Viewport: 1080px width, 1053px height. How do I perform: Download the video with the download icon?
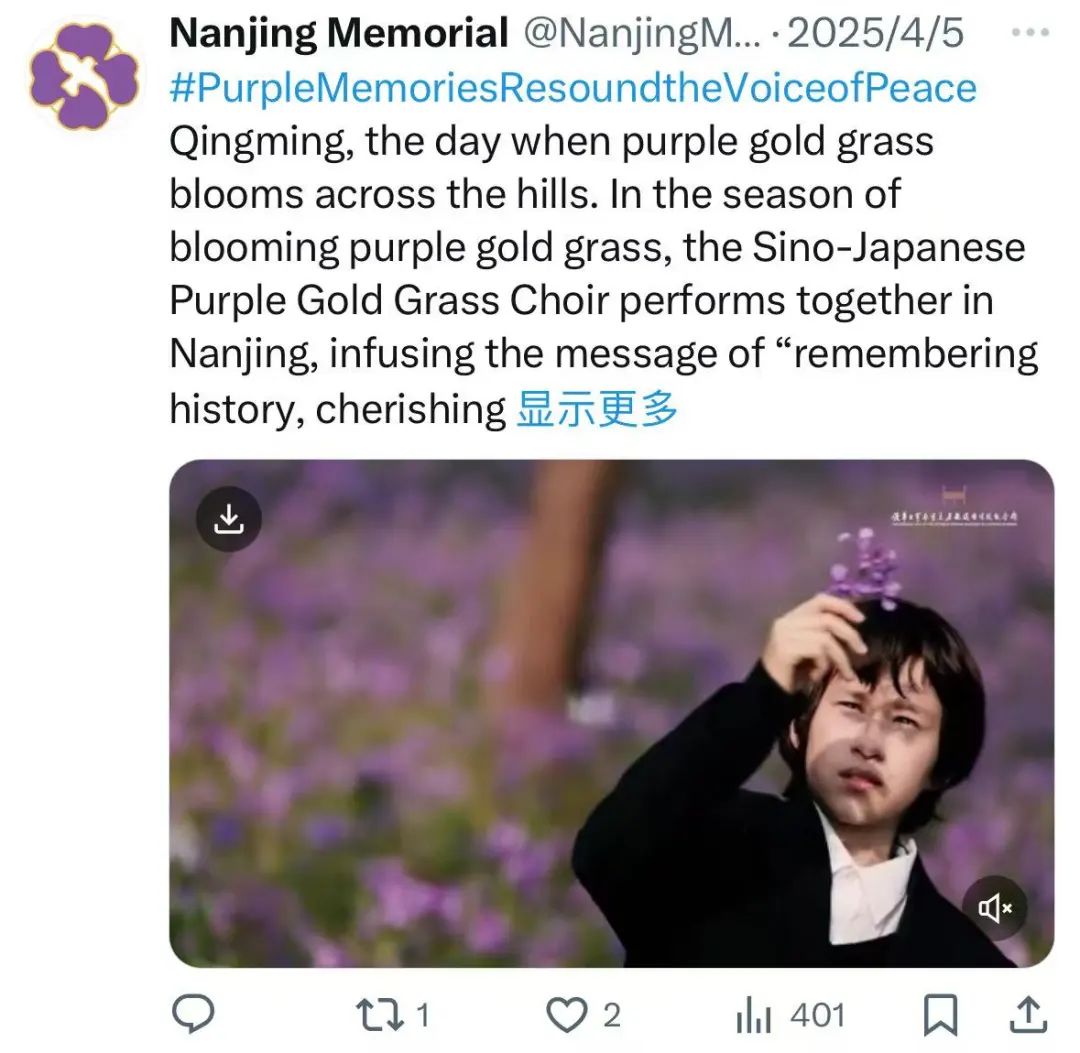pos(229,519)
